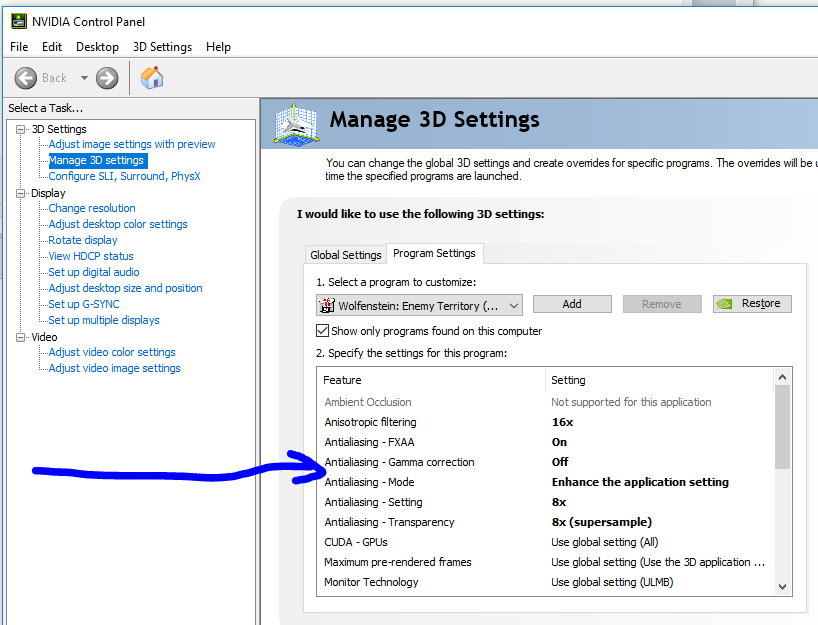818x625 pixels.
Task: Open Adjust desktop color settings
Action: pyautogui.click(x=118, y=224)
